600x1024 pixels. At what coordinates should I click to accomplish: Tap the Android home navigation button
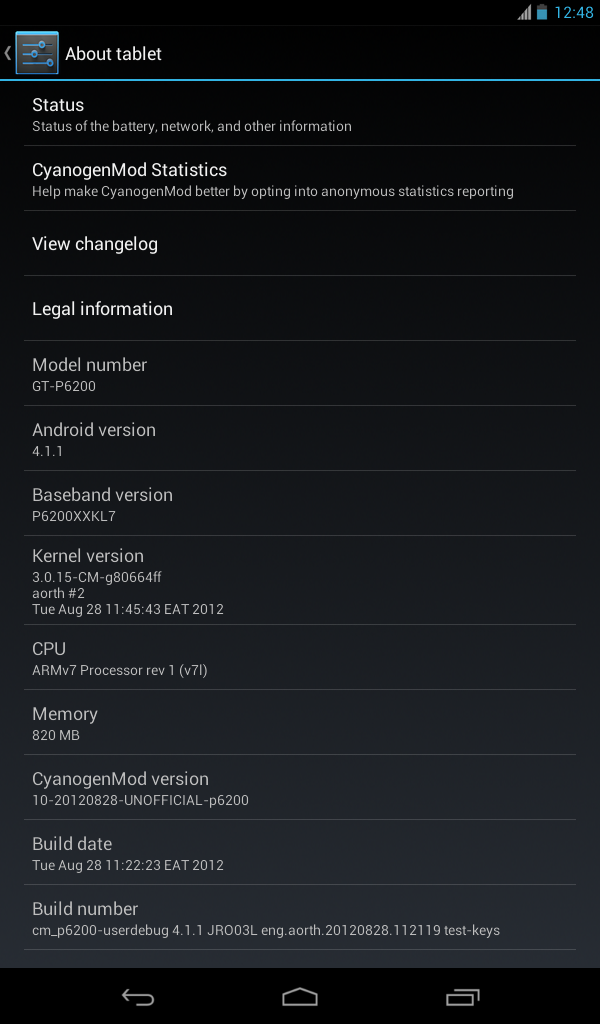[300, 997]
